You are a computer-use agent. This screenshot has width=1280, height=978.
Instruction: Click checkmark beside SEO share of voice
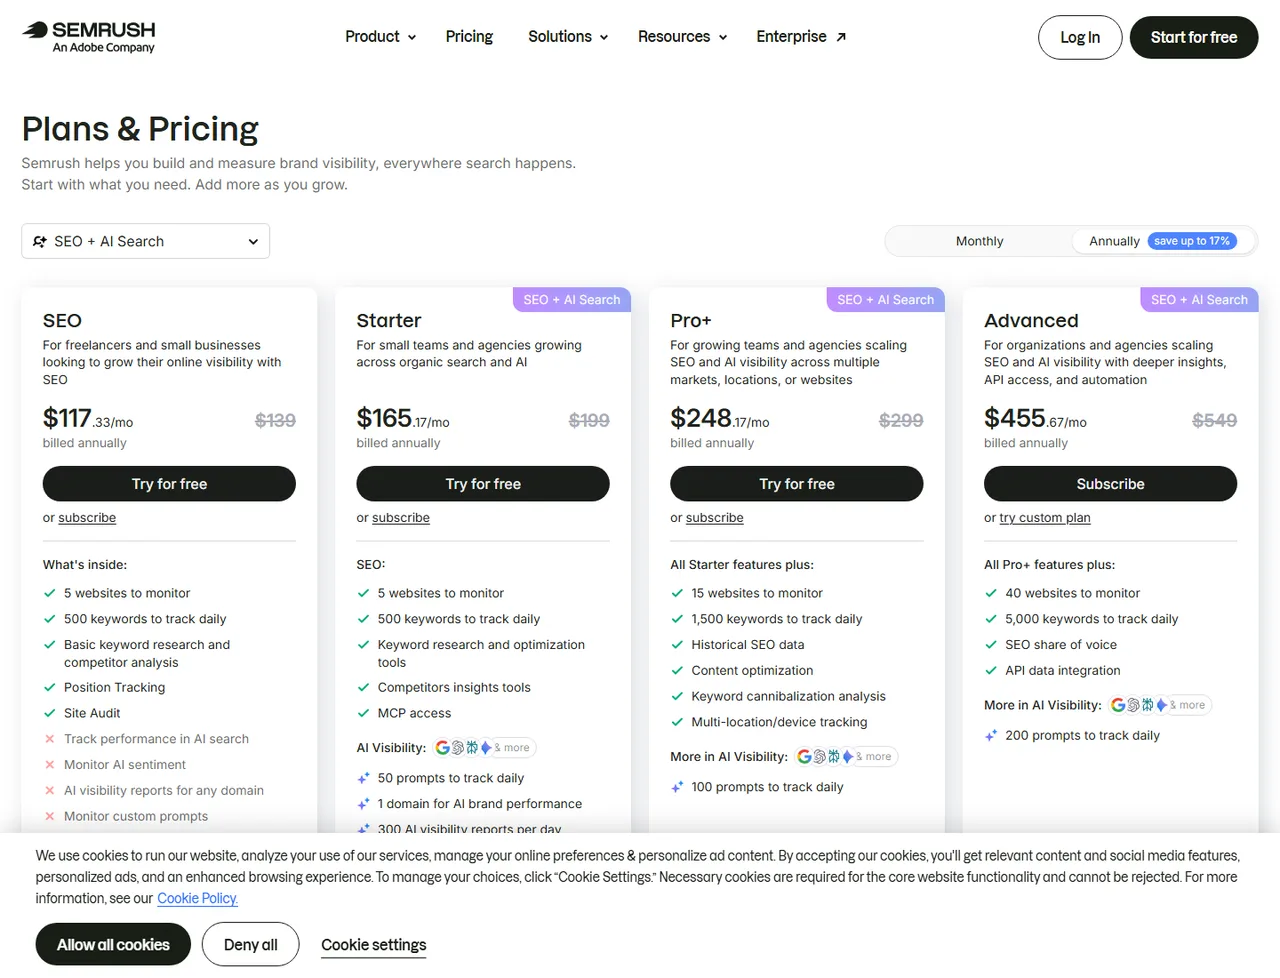tap(991, 645)
